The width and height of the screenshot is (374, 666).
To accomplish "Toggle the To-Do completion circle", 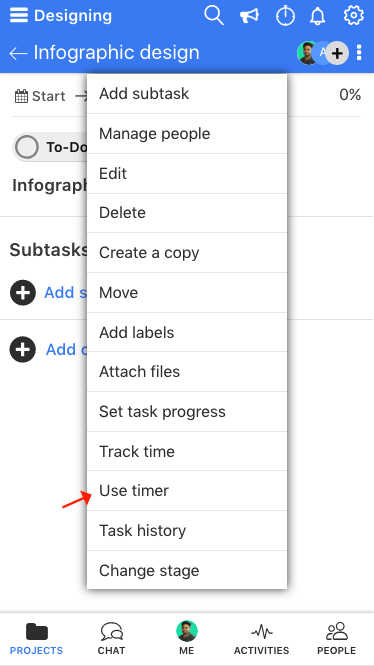I will 27,147.
